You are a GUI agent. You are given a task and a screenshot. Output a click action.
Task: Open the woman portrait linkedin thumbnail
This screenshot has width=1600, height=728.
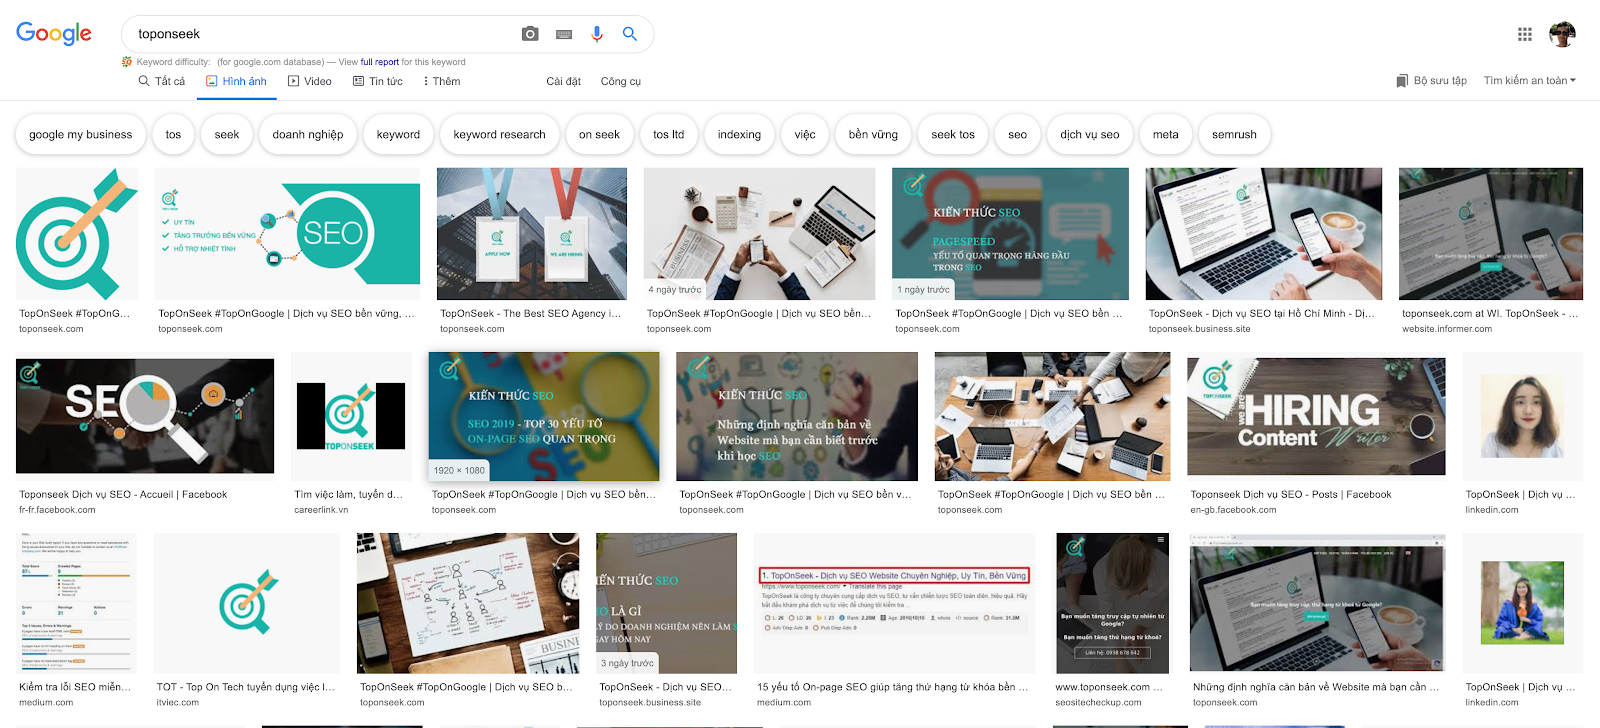pos(1522,416)
